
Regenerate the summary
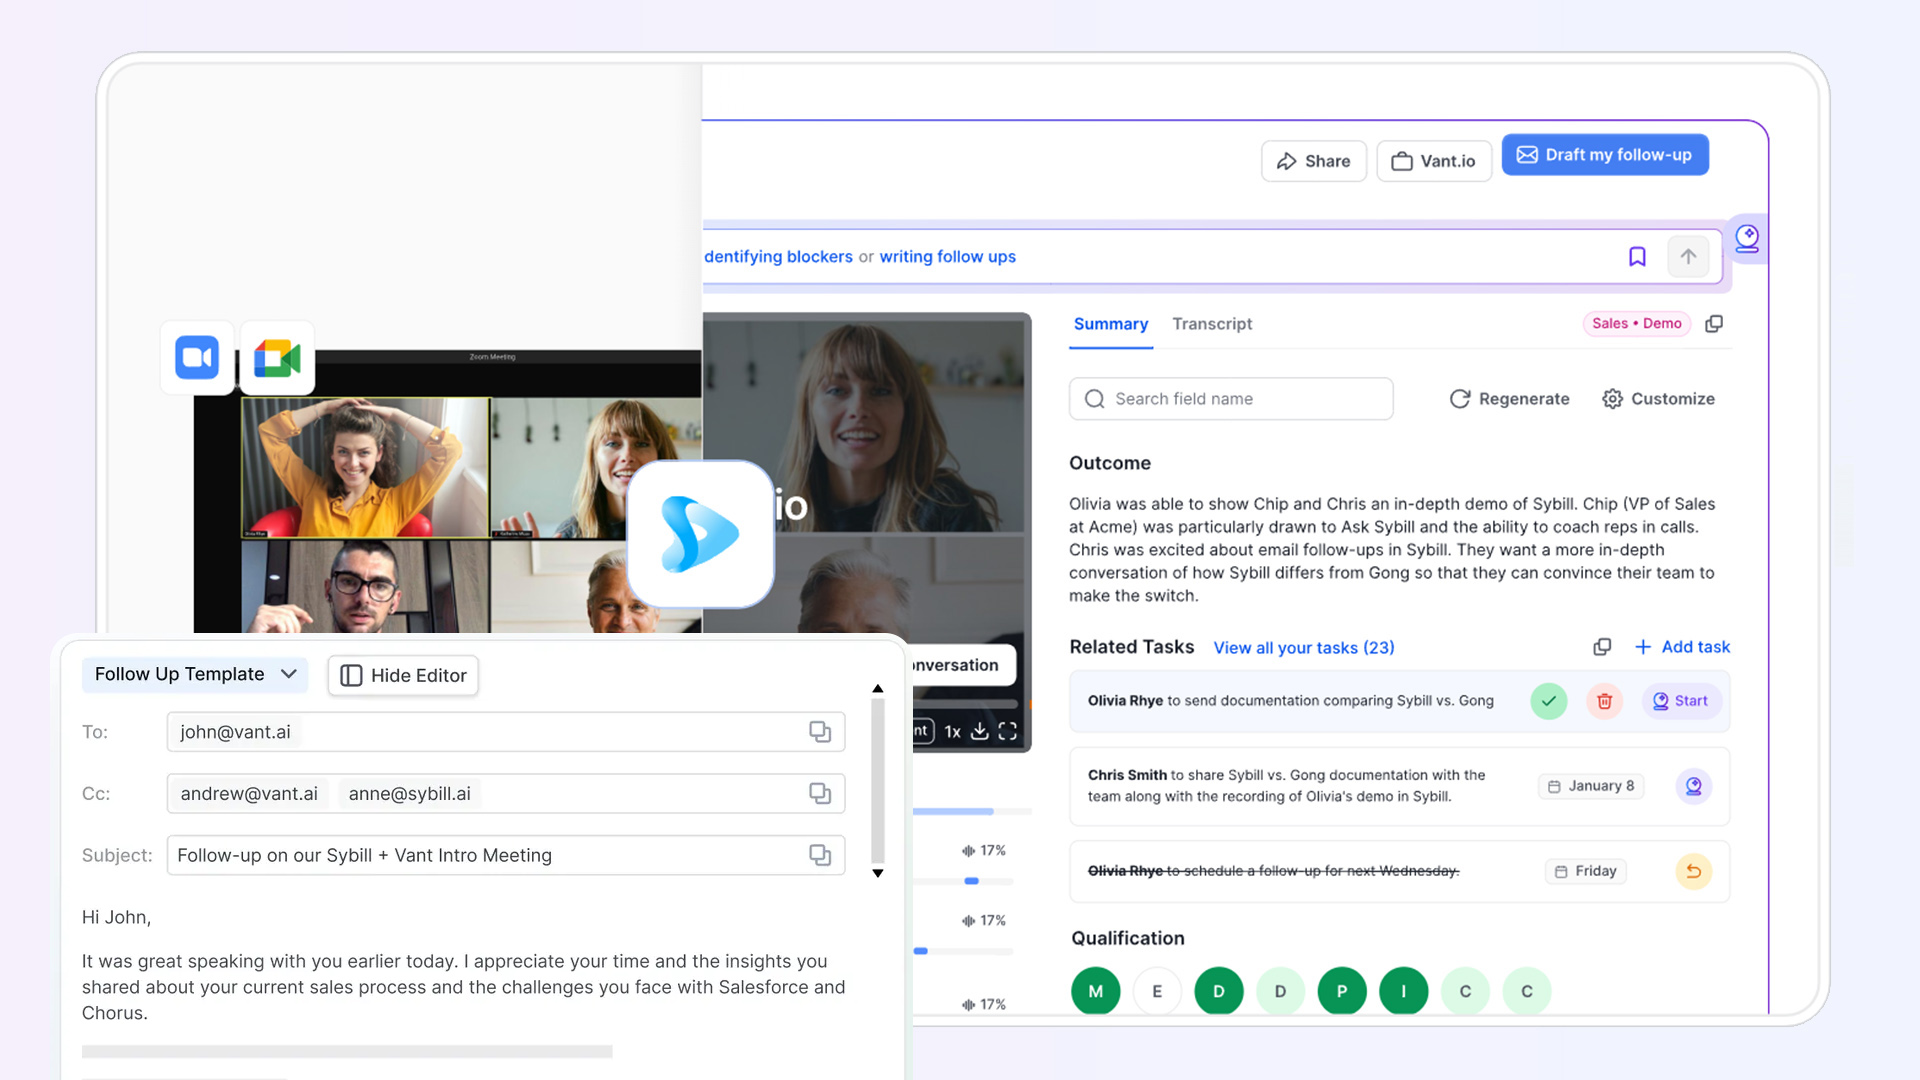[1509, 399]
